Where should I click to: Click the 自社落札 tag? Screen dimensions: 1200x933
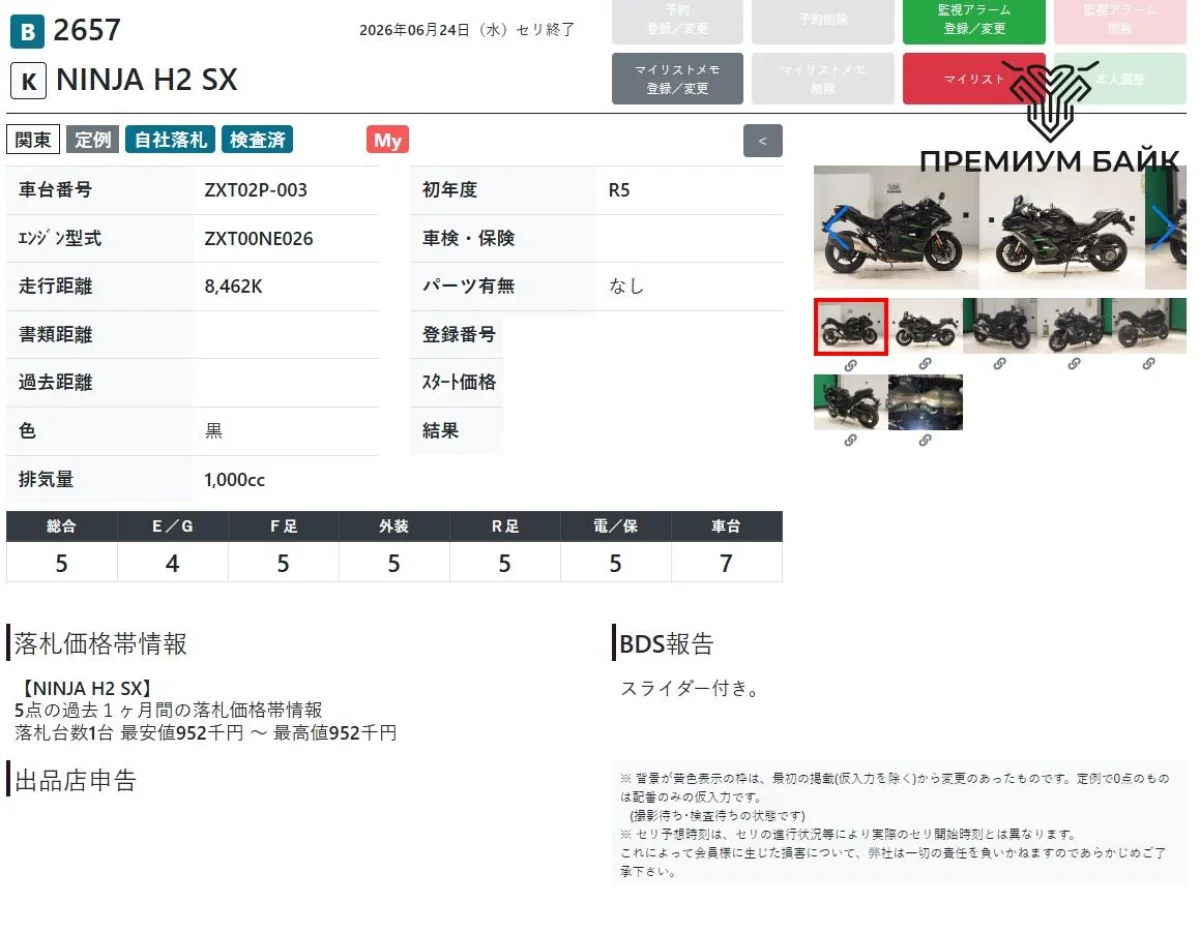click(170, 140)
